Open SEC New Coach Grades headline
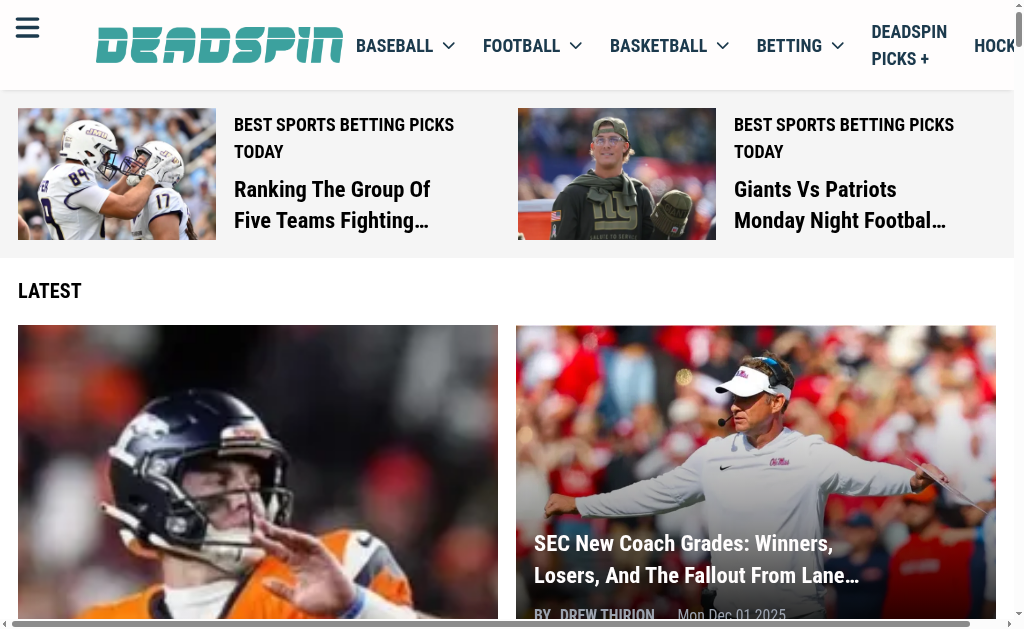Image resolution: width=1024 pixels, height=629 pixels. click(696, 559)
